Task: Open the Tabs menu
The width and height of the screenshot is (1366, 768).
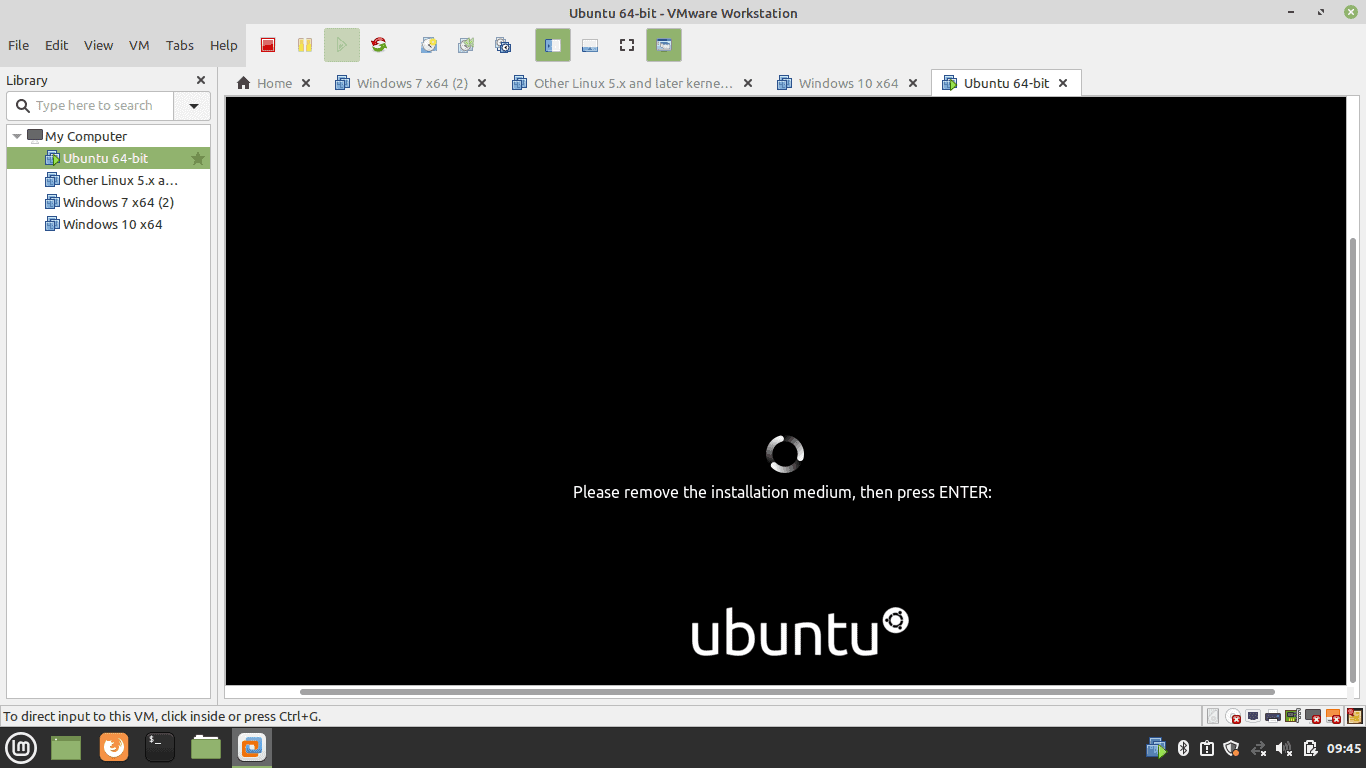Action: (180, 45)
